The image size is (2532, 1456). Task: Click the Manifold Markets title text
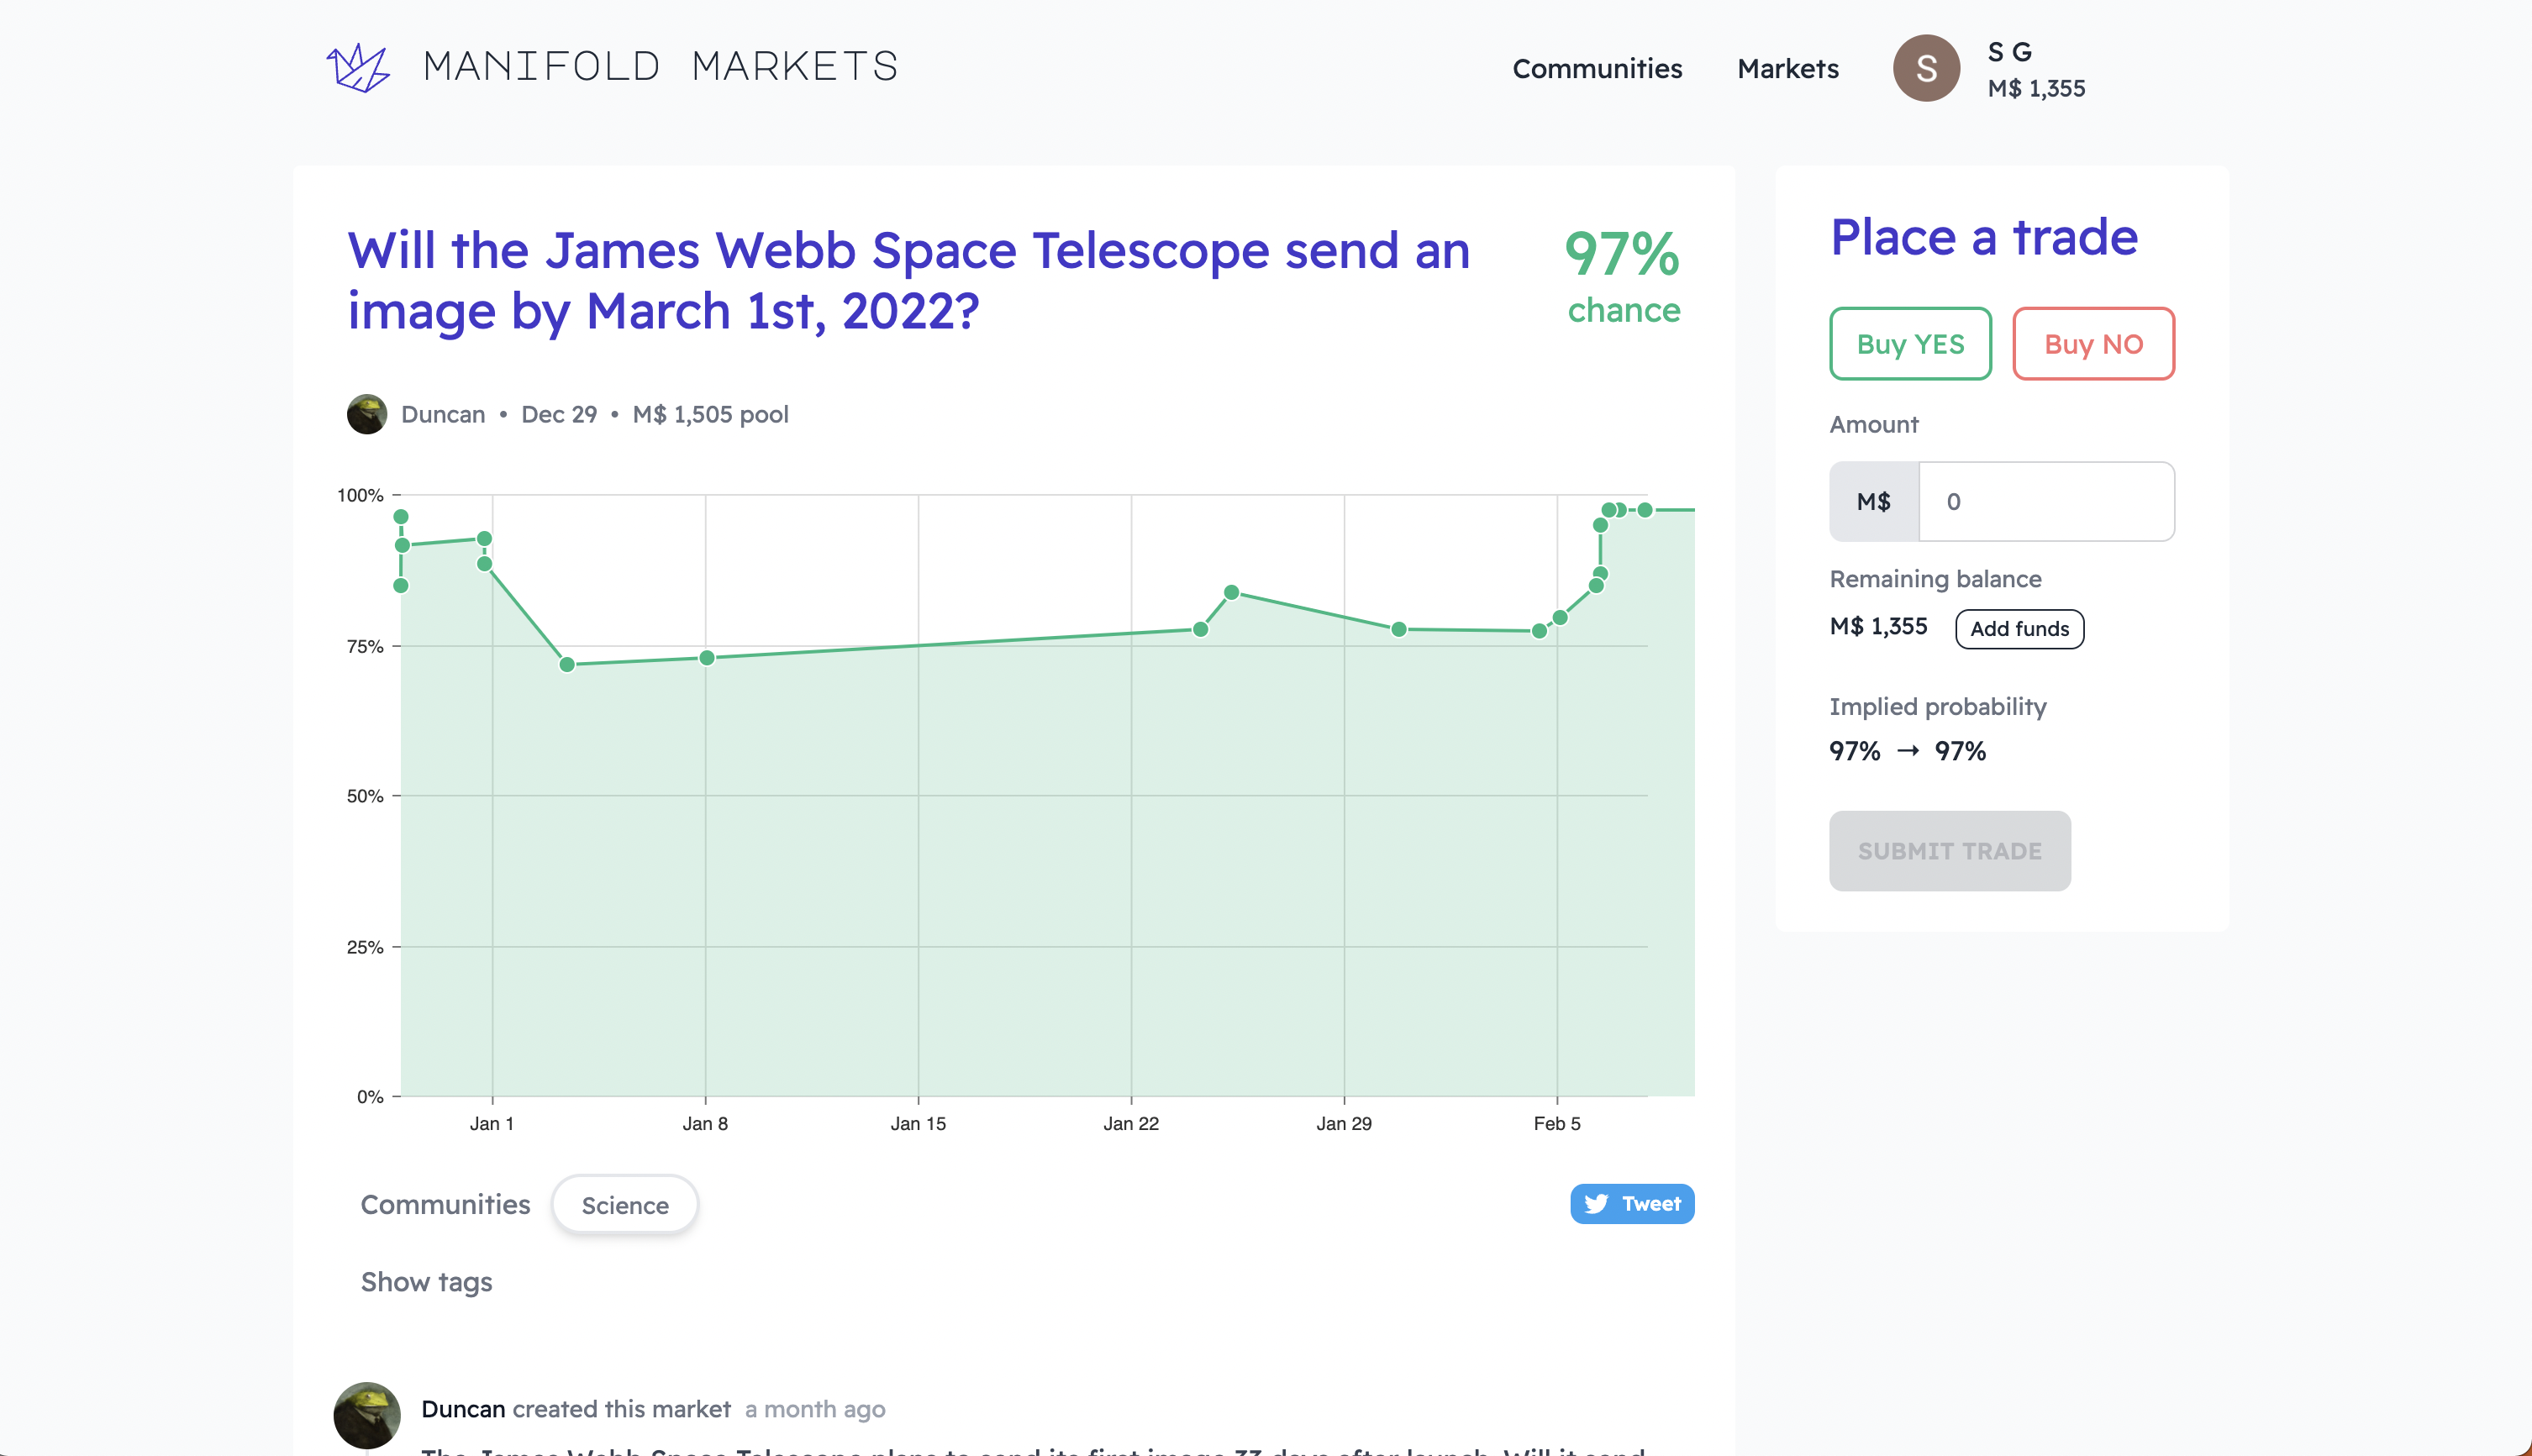(x=660, y=67)
